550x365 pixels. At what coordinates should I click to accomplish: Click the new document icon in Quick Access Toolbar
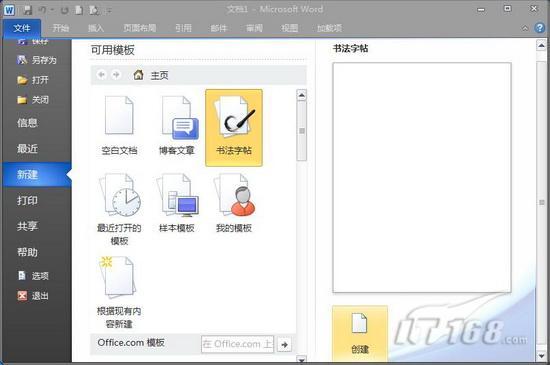pos(79,10)
